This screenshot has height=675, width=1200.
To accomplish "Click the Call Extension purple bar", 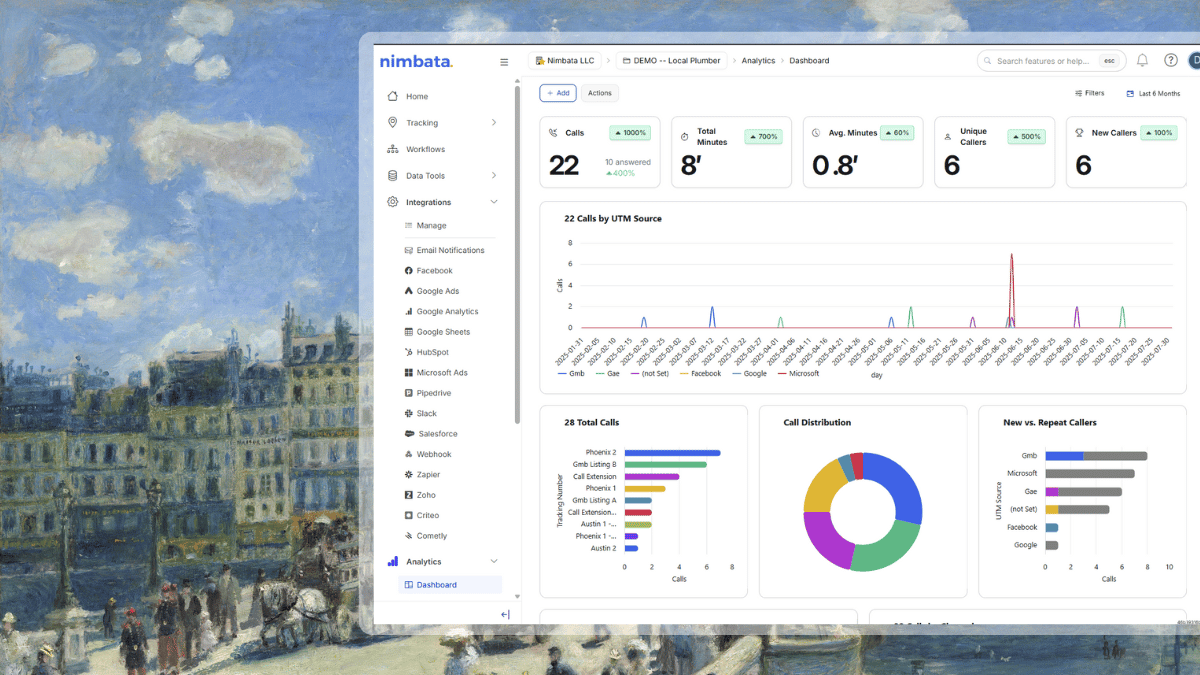I will pyautogui.click(x=652, y=476).
